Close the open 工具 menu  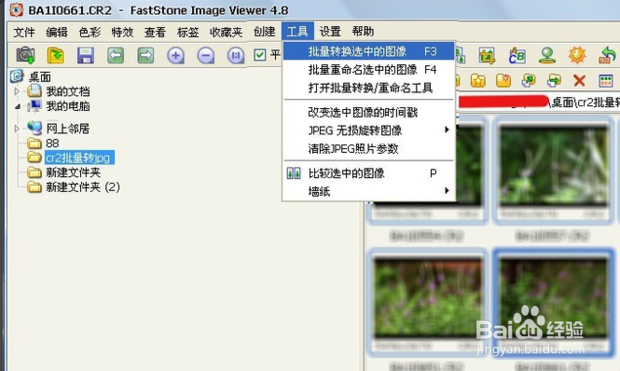tap(297, 31)
